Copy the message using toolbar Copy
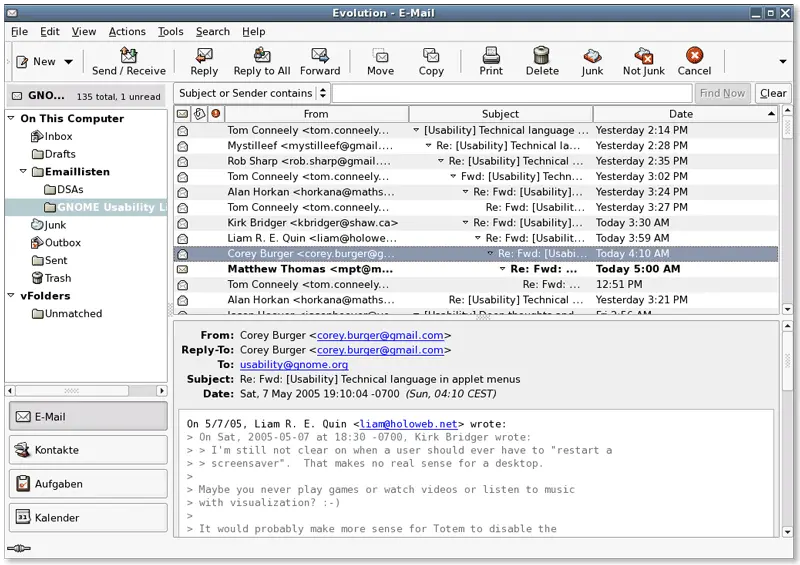This screenshot has height=565, width=800. pyautogui.click(x=431, y=61)
